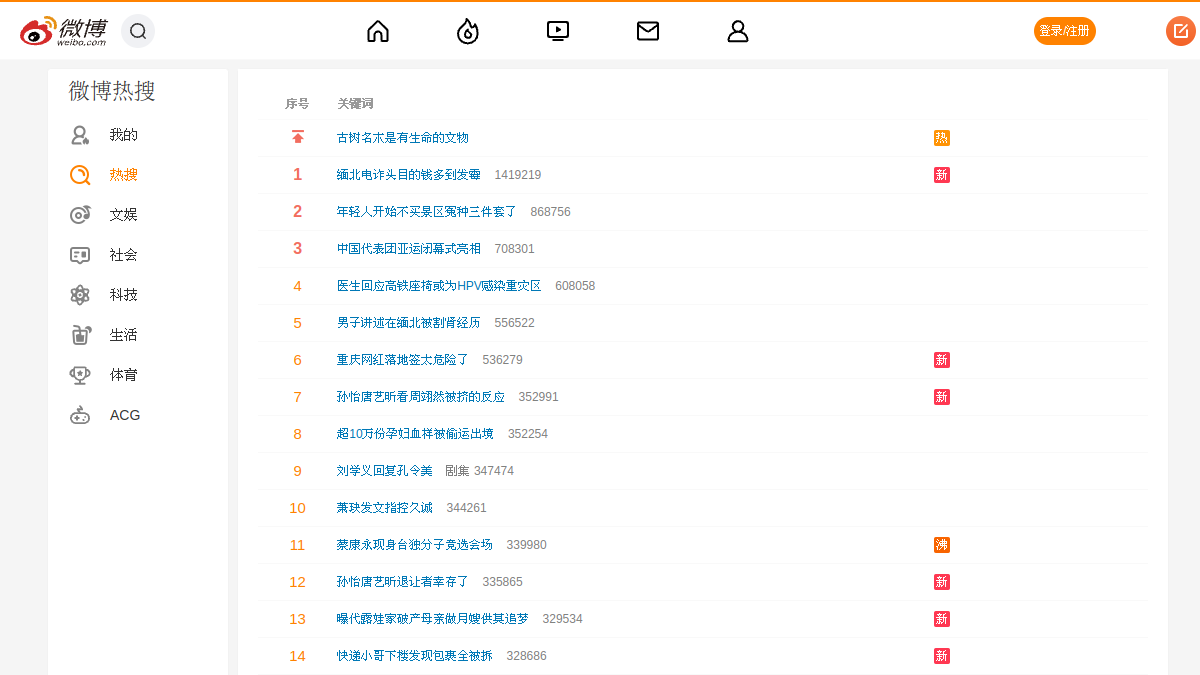Click the 新 badge on 孙怡唐艺昕退让者 row
This screenshot has height=675, width=1200.
coord(942,582)
